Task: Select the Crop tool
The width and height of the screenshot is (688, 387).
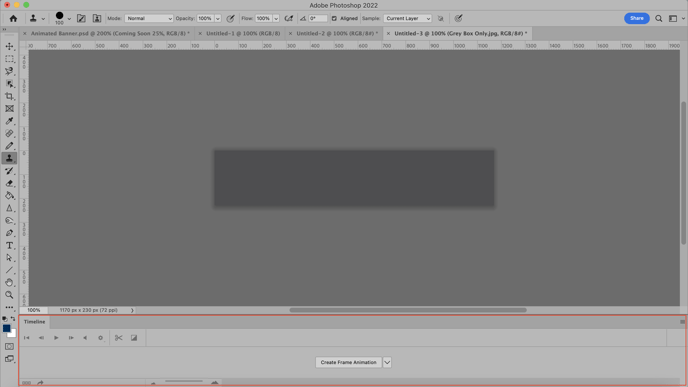Action: 9,96
